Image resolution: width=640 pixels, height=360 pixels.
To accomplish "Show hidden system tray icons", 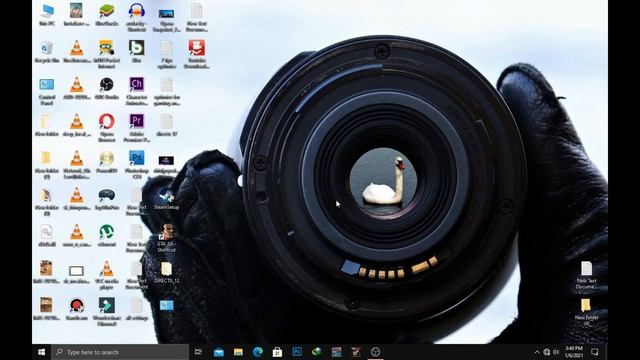I will pos(537,352).
